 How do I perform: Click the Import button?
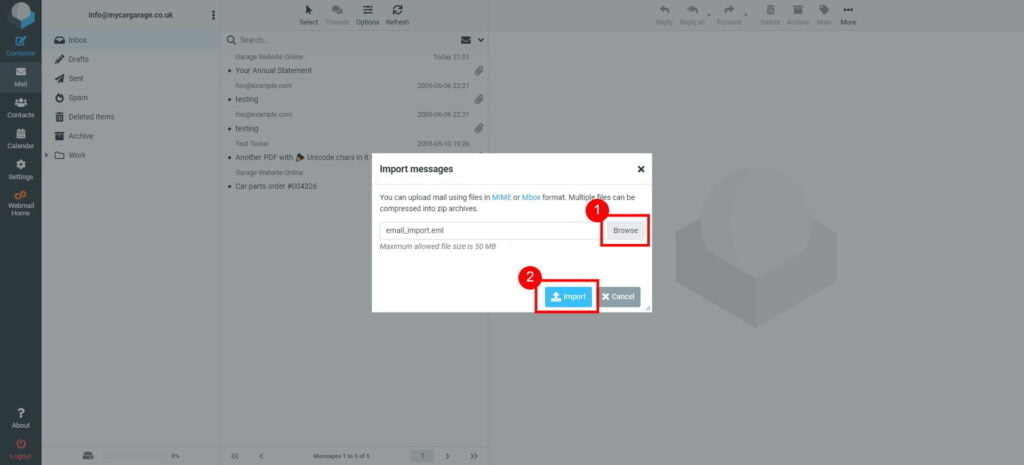[x=568, y=297]
